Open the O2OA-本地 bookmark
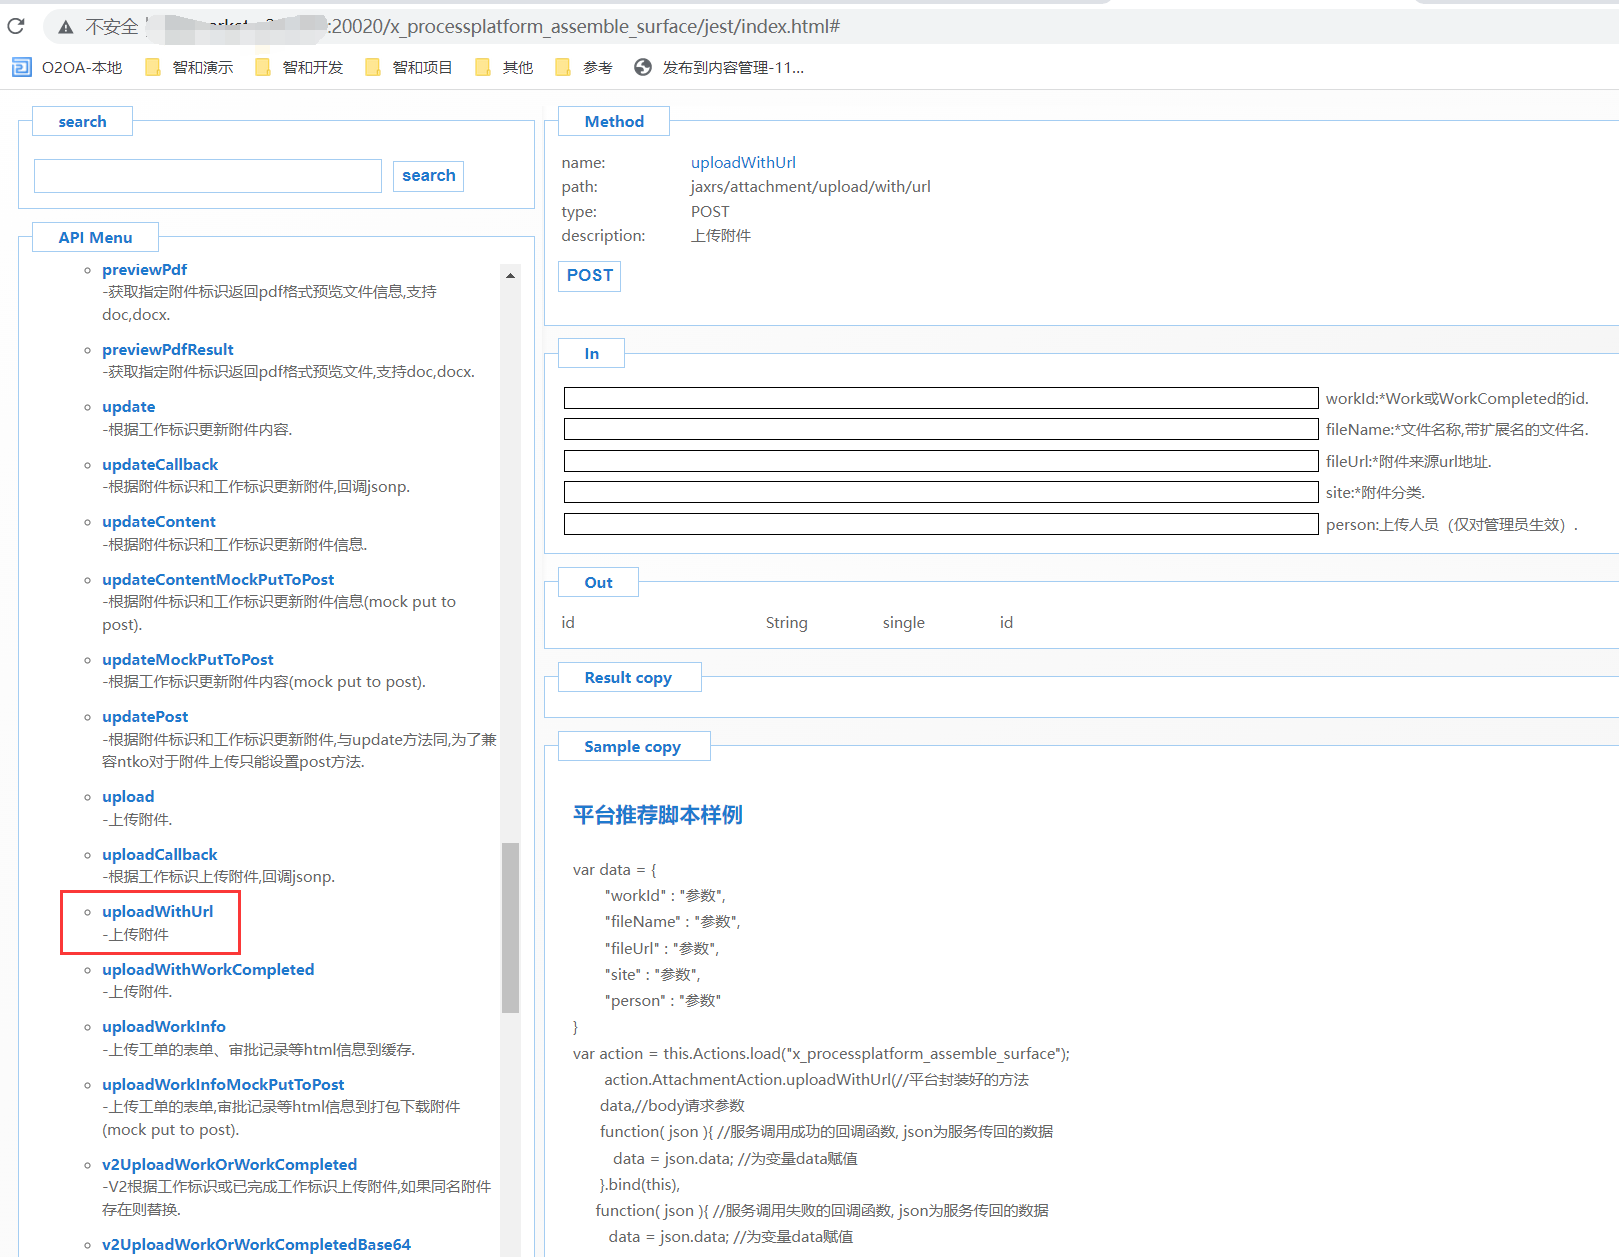1619x1257 pixels. pos(67,67)
